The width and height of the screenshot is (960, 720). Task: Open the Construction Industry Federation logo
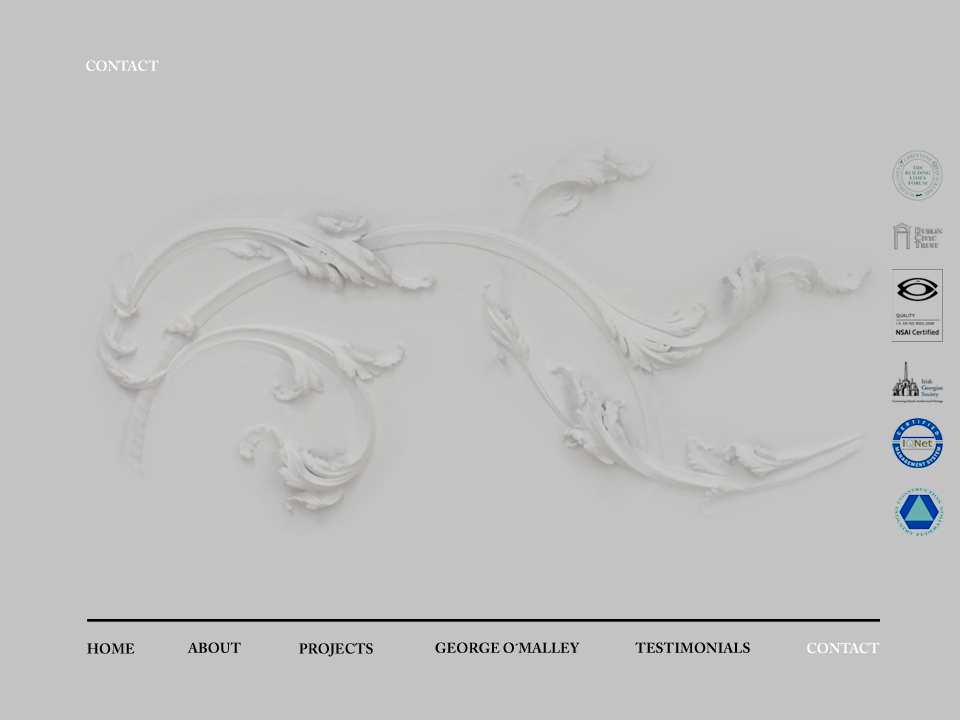point(917,512)
